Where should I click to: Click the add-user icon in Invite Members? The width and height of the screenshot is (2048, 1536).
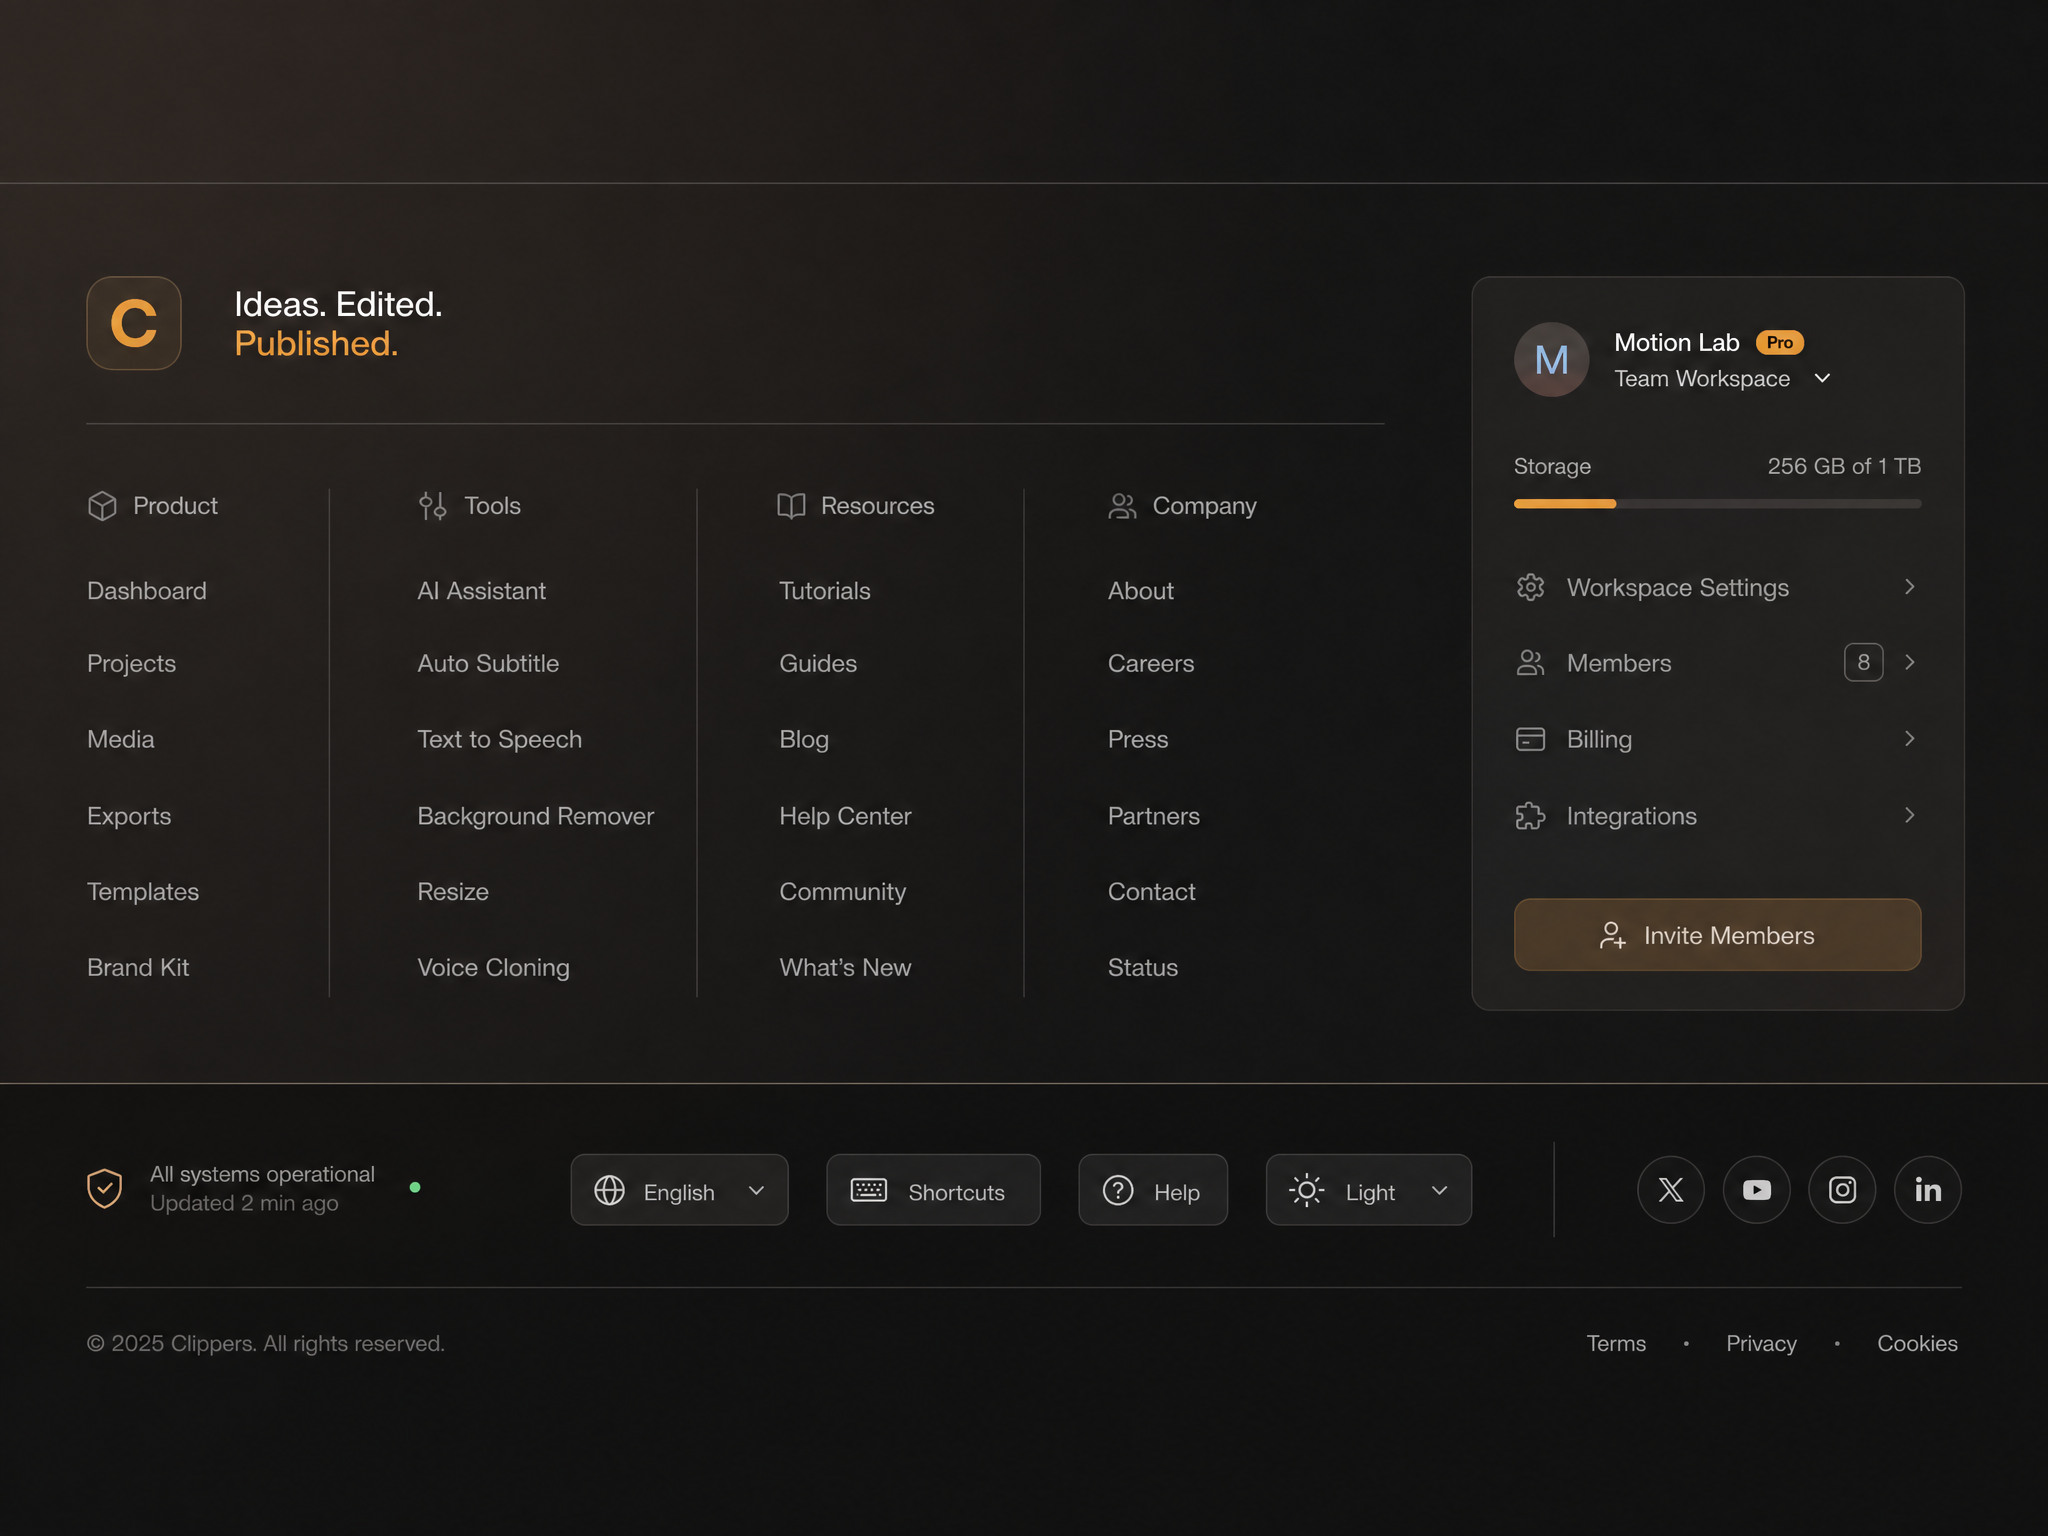1612,935
